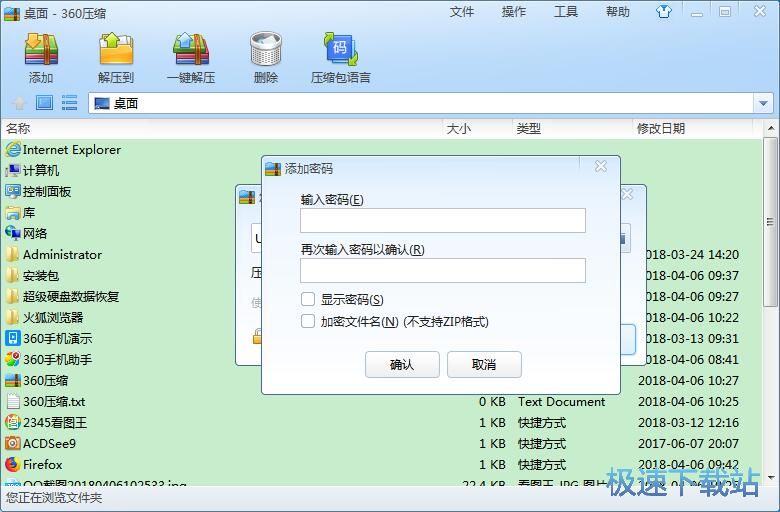Select the Administrator folder icon
Viewport: 780px width, 512px height.
(13, 254)
